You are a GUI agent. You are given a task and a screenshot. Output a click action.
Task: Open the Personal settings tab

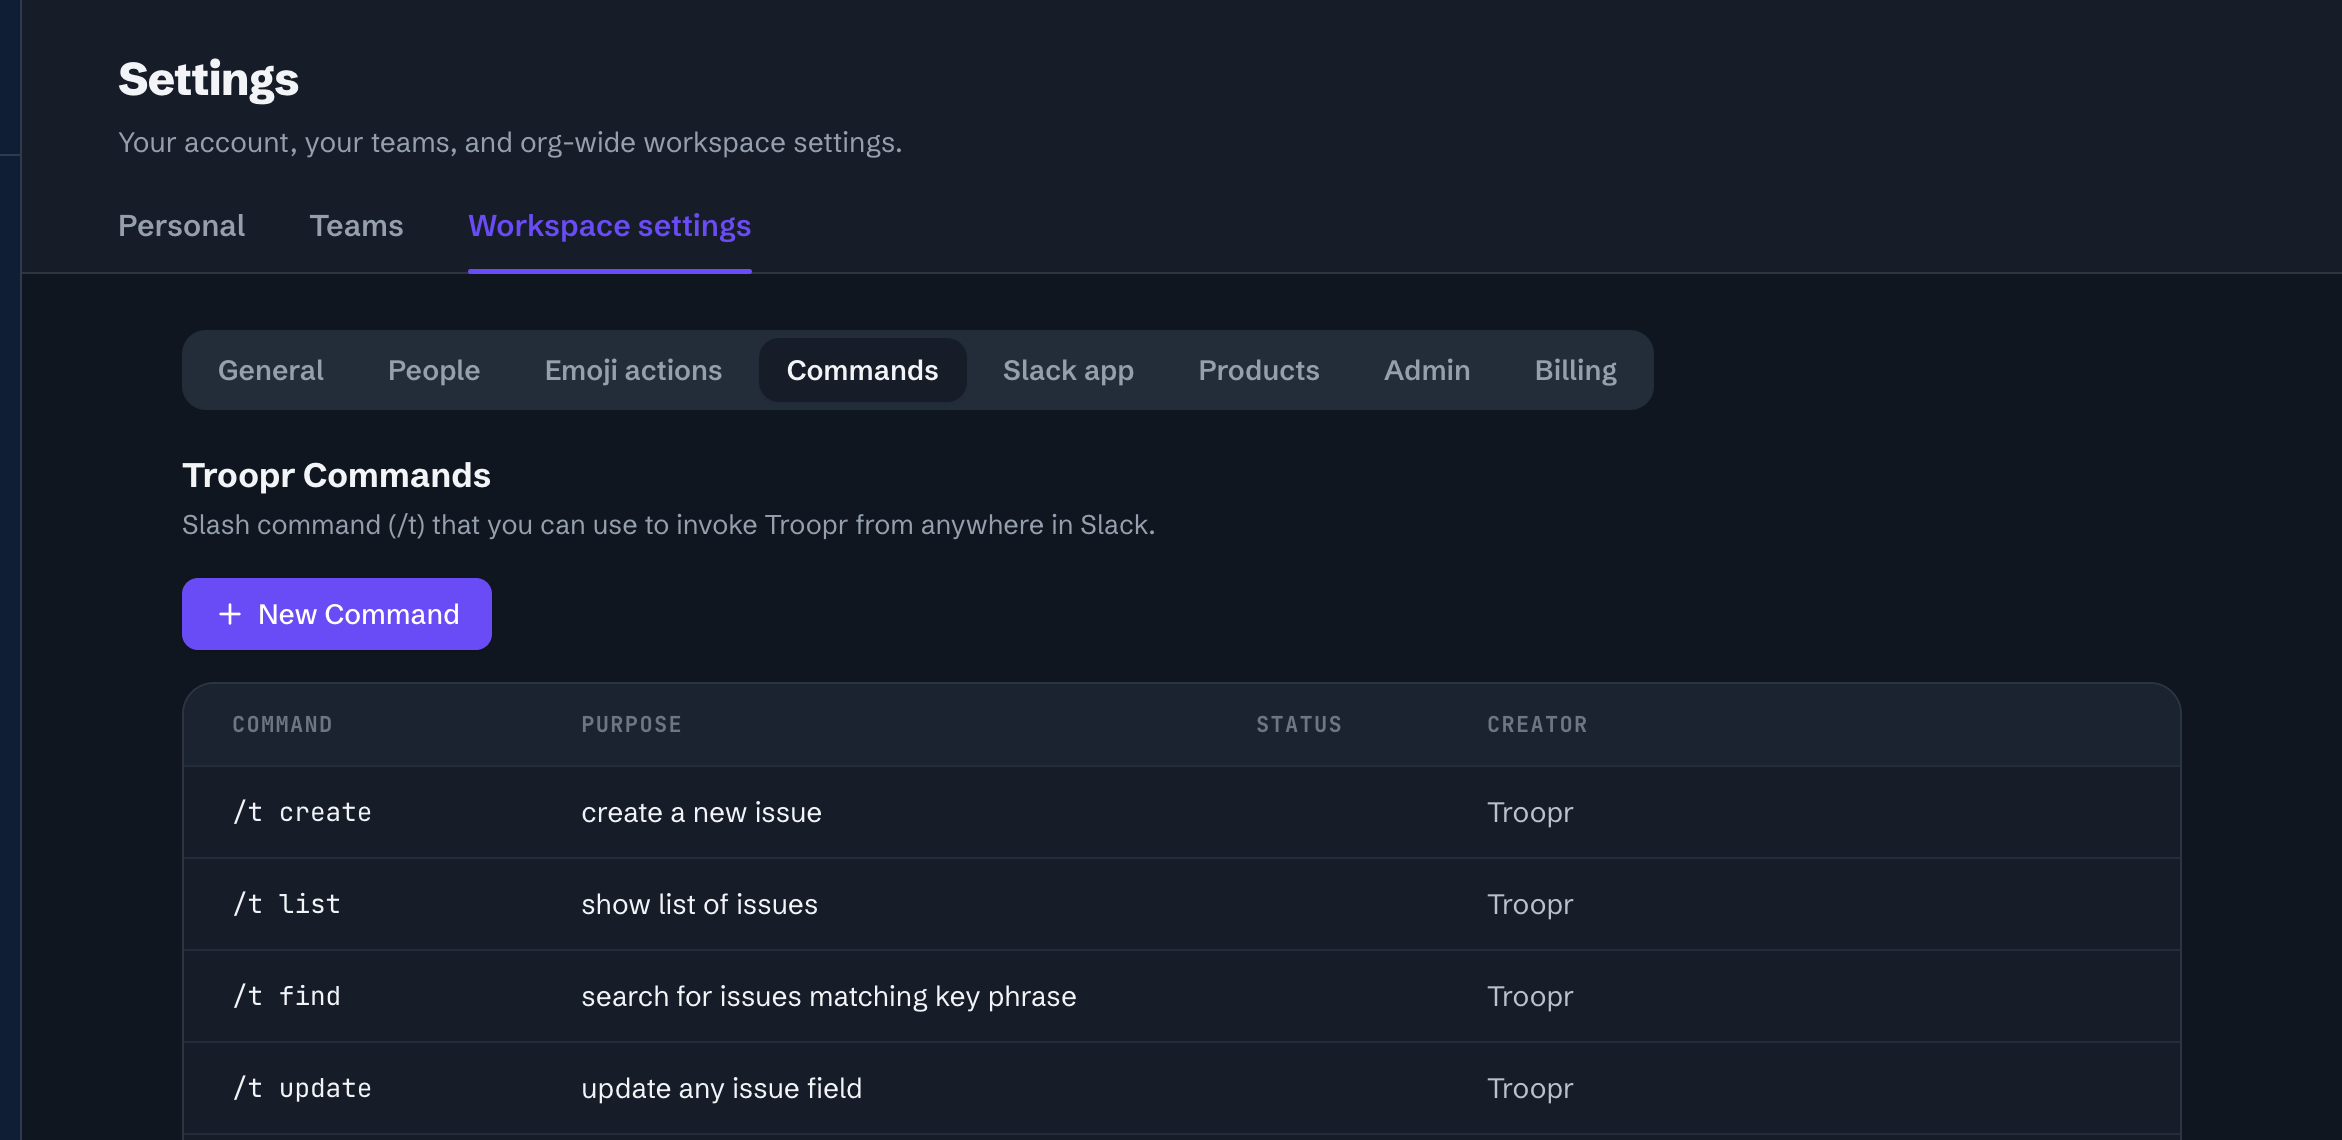[181, 226]
